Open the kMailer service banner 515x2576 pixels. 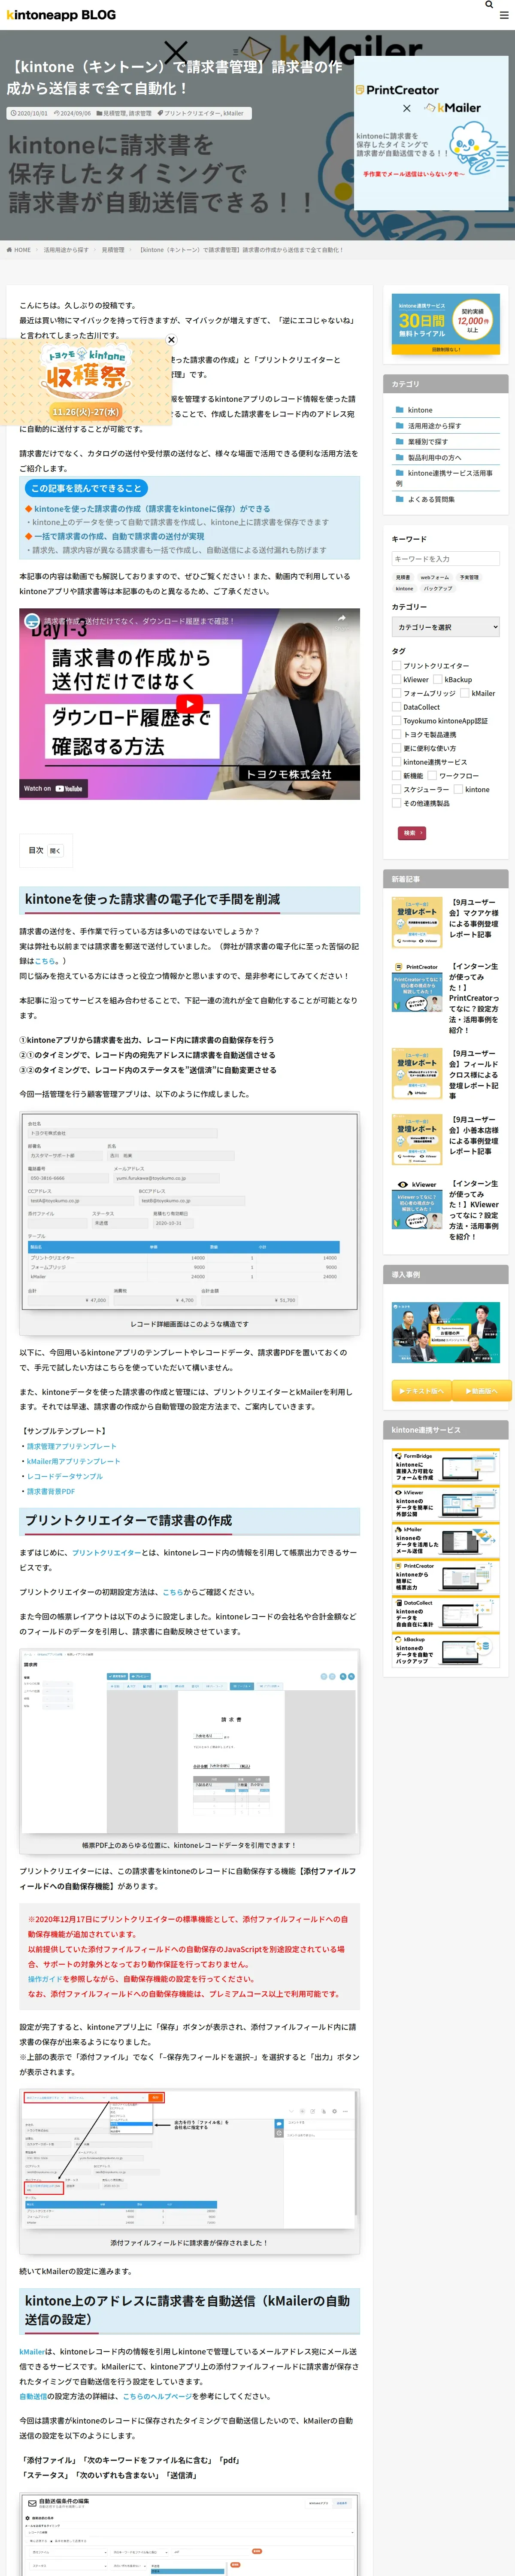[x=446, y=1541]
